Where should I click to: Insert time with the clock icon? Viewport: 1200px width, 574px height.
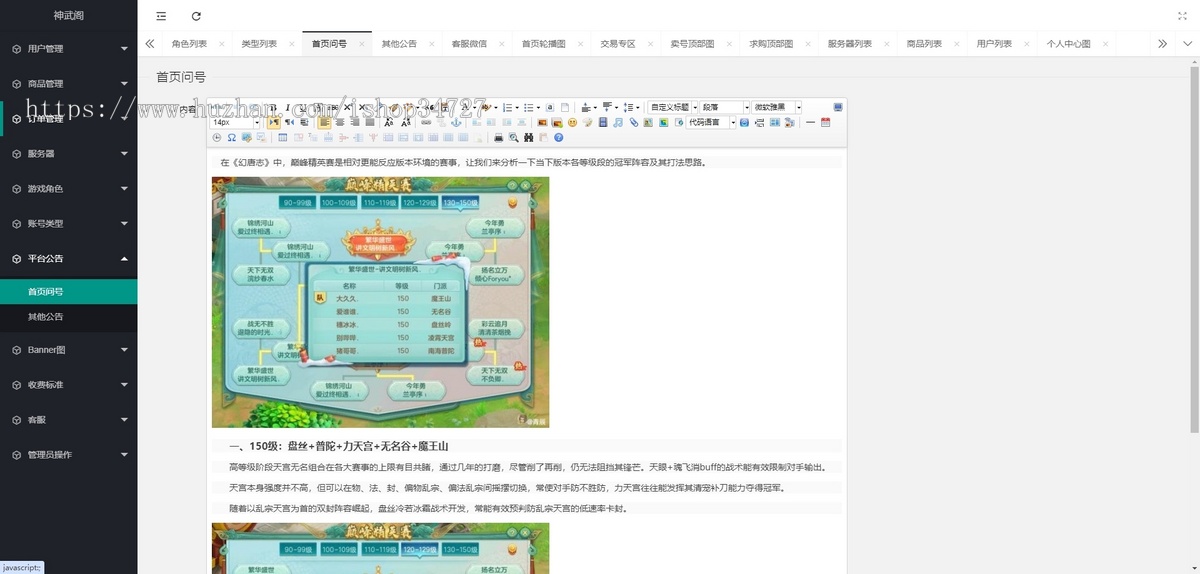click(217, 137)
